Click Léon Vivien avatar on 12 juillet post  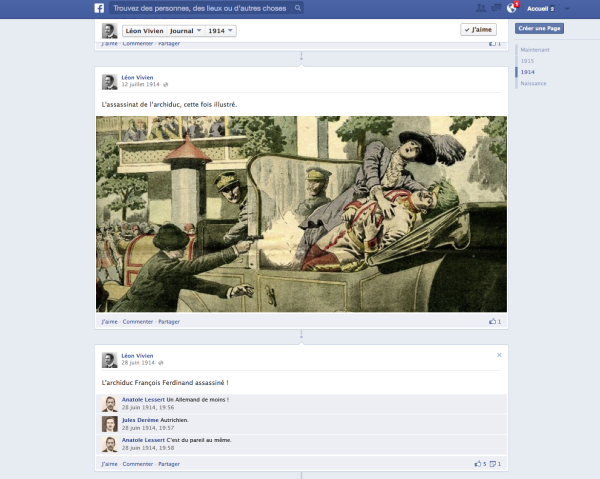pos(109,82)
